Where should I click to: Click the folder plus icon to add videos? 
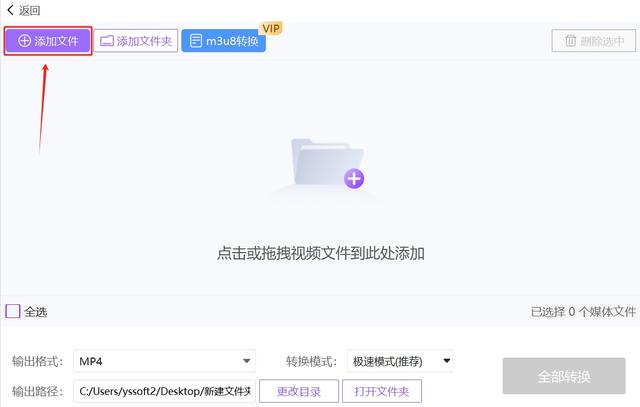coord(328,164)
